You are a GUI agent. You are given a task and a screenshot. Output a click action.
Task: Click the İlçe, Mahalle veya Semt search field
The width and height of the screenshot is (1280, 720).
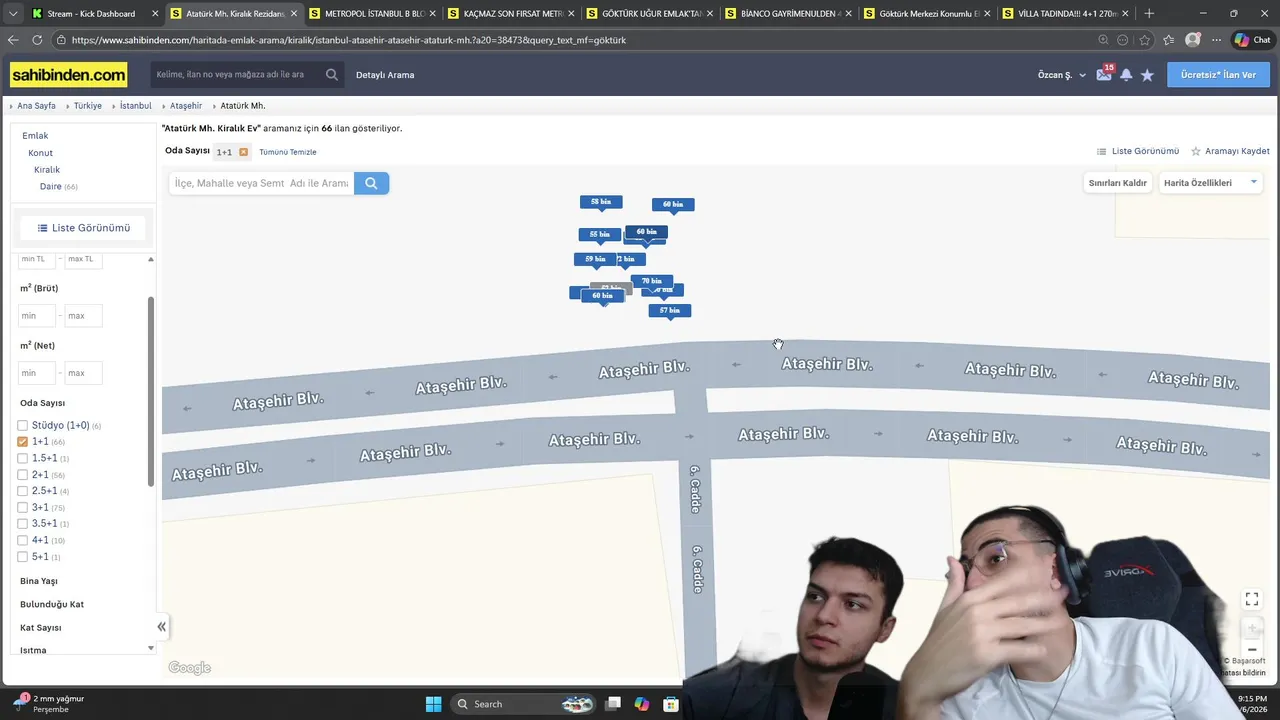(x=261, y=183)
